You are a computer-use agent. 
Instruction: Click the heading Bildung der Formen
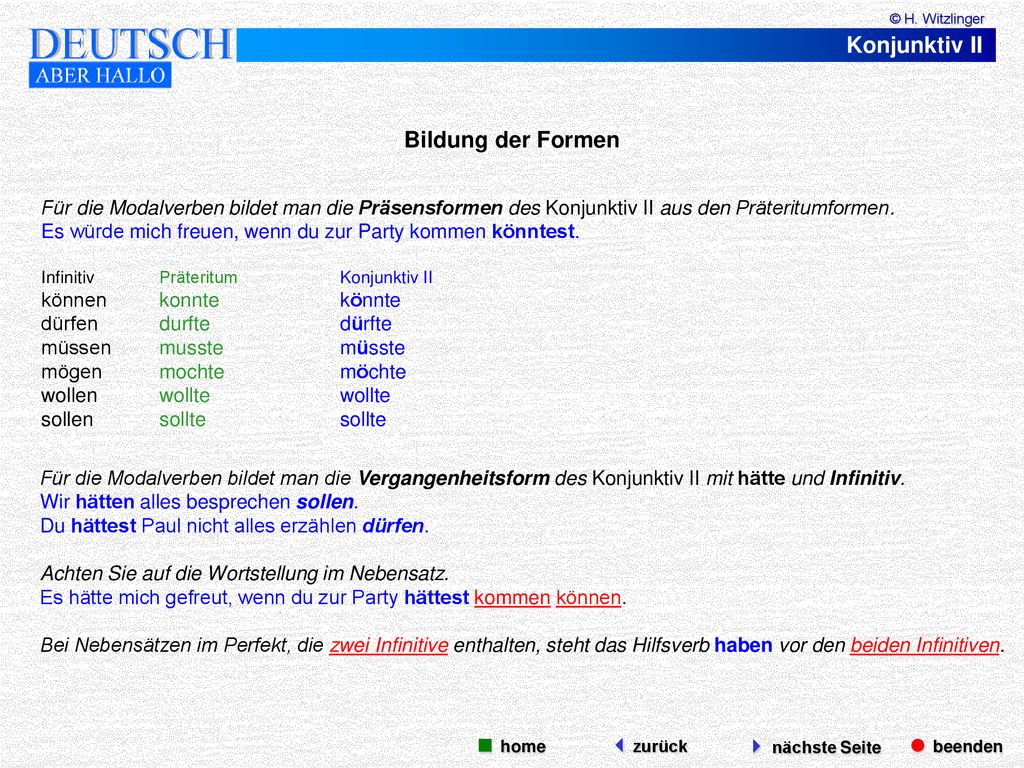[x=512, y=140]
